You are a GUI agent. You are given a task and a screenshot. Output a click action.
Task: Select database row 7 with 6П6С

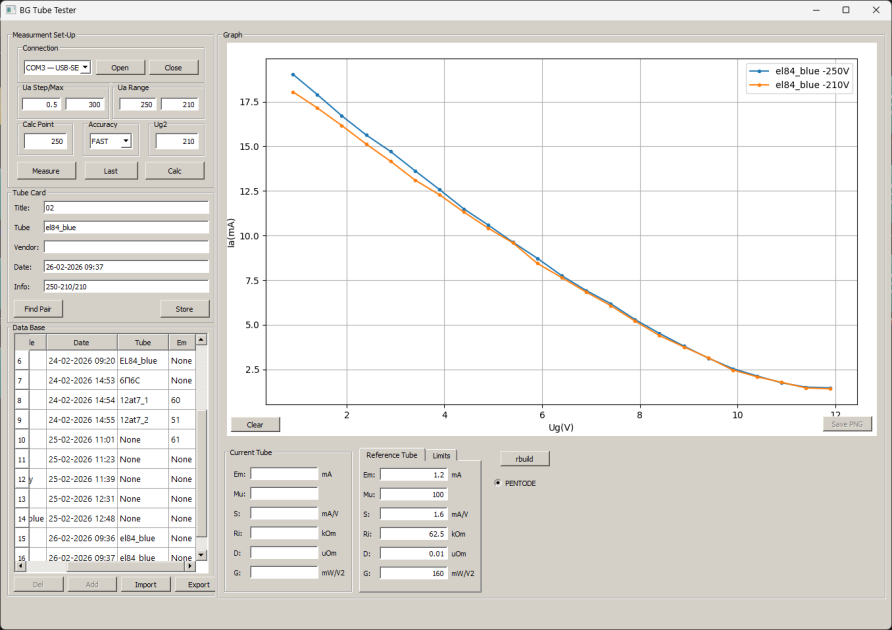tap(105, 380)
